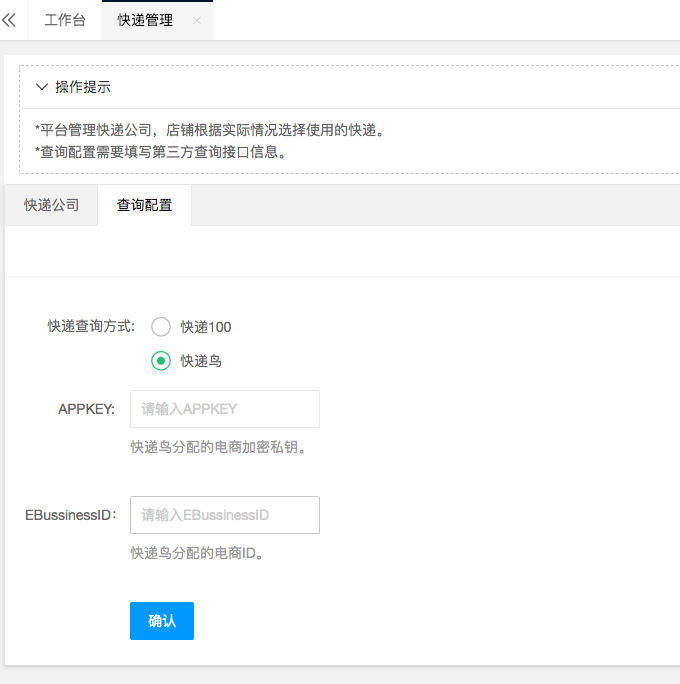Click the hint text 快递鸟分配的电商ID
Image resolution: width=680 pixels, height=684 pixels.
198,553
